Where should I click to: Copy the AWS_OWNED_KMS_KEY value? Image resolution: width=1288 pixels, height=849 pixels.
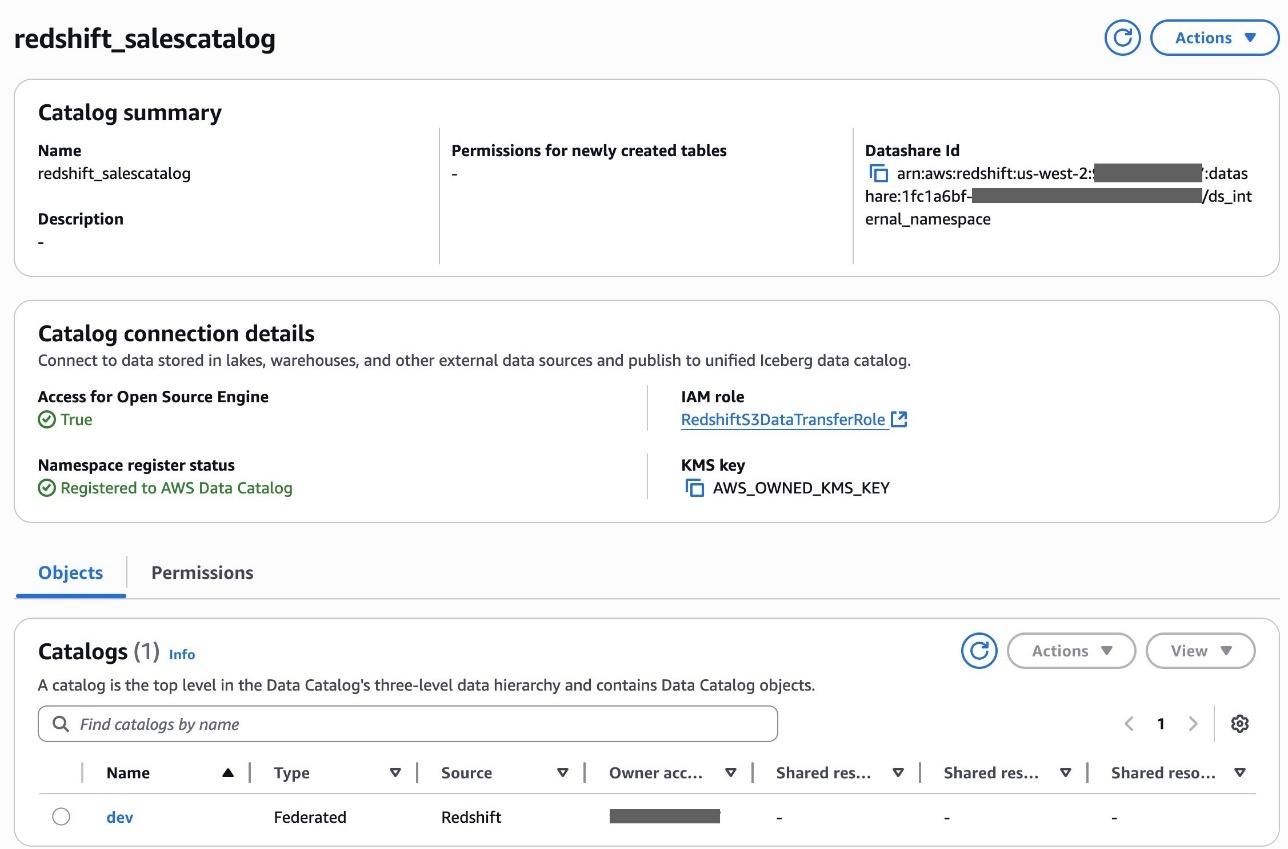(695, 488)
